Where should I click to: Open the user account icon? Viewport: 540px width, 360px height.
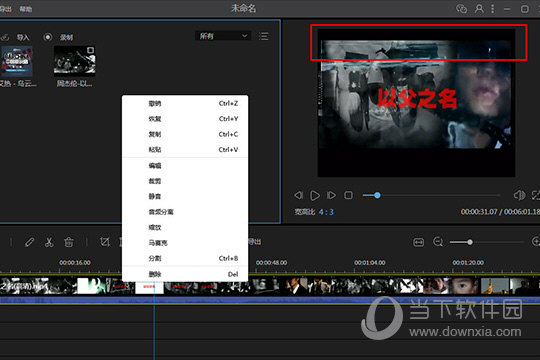pos(479,9)
